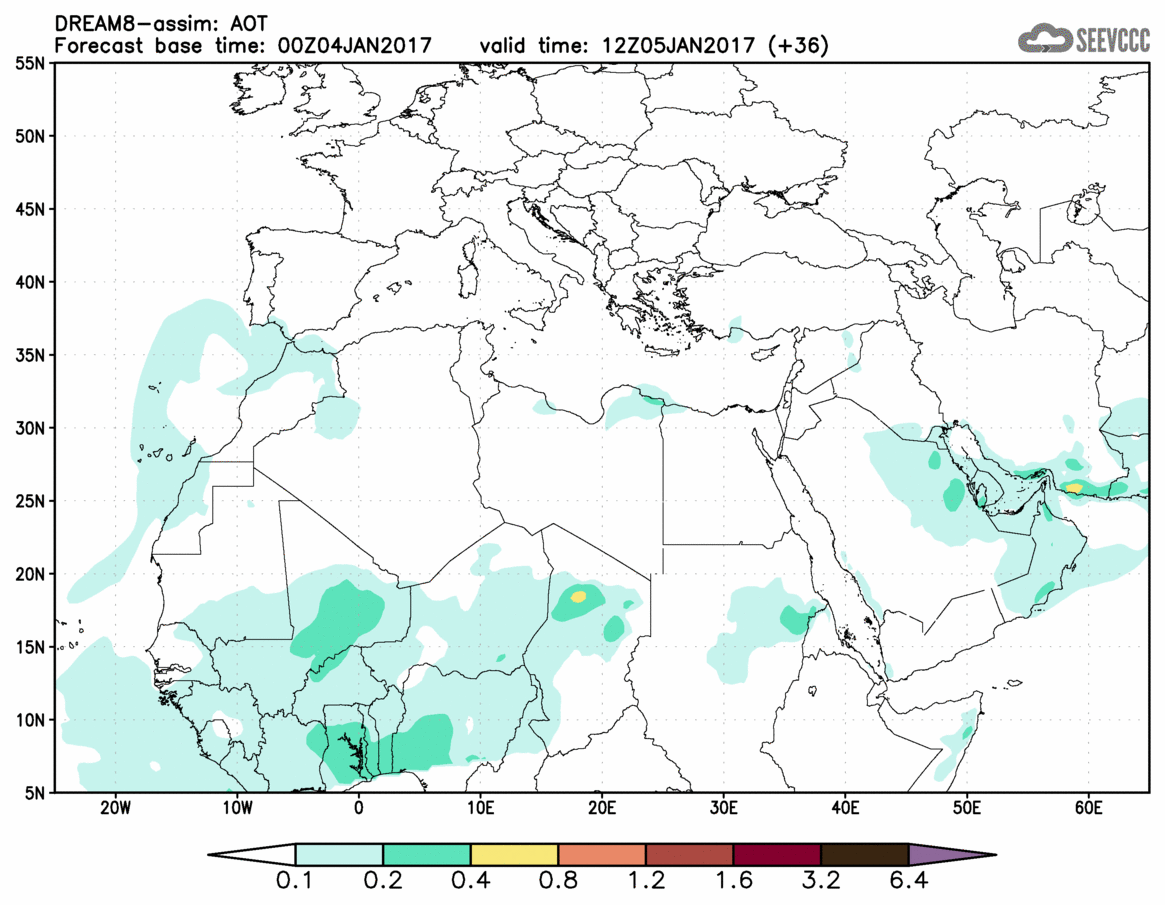Image resolution: width=1165 pixels, height=905 pixels.
Task: Click the 25N latitude label
Action: (x=30, y=501)
